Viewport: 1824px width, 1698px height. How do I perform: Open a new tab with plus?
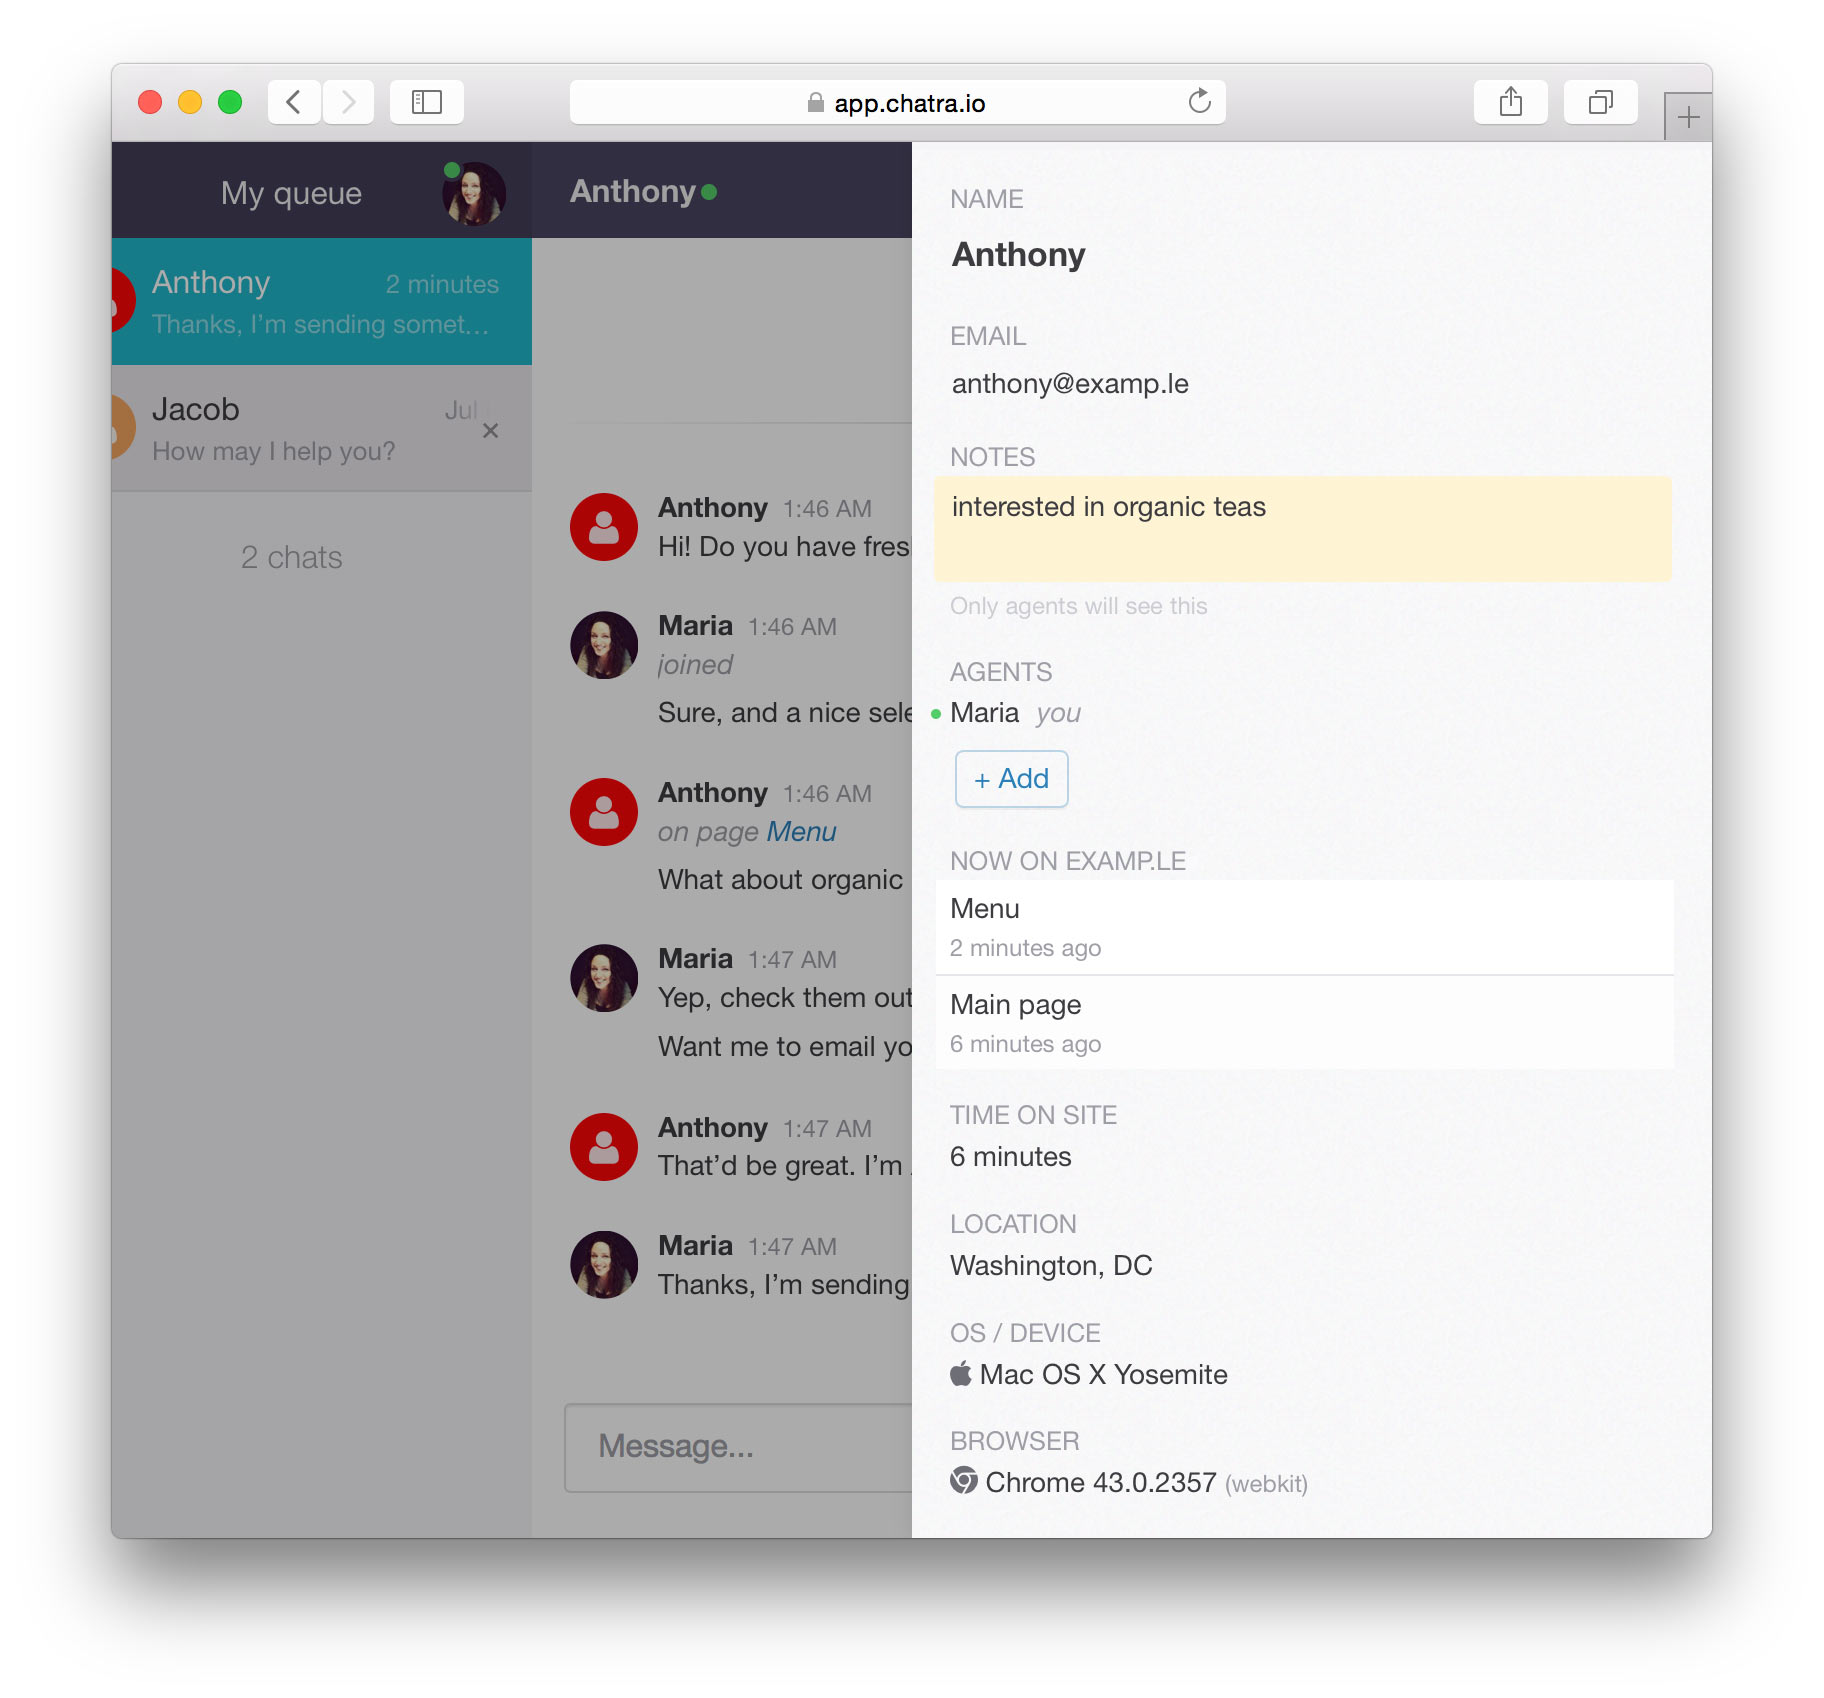click(x=1688, y=117)
